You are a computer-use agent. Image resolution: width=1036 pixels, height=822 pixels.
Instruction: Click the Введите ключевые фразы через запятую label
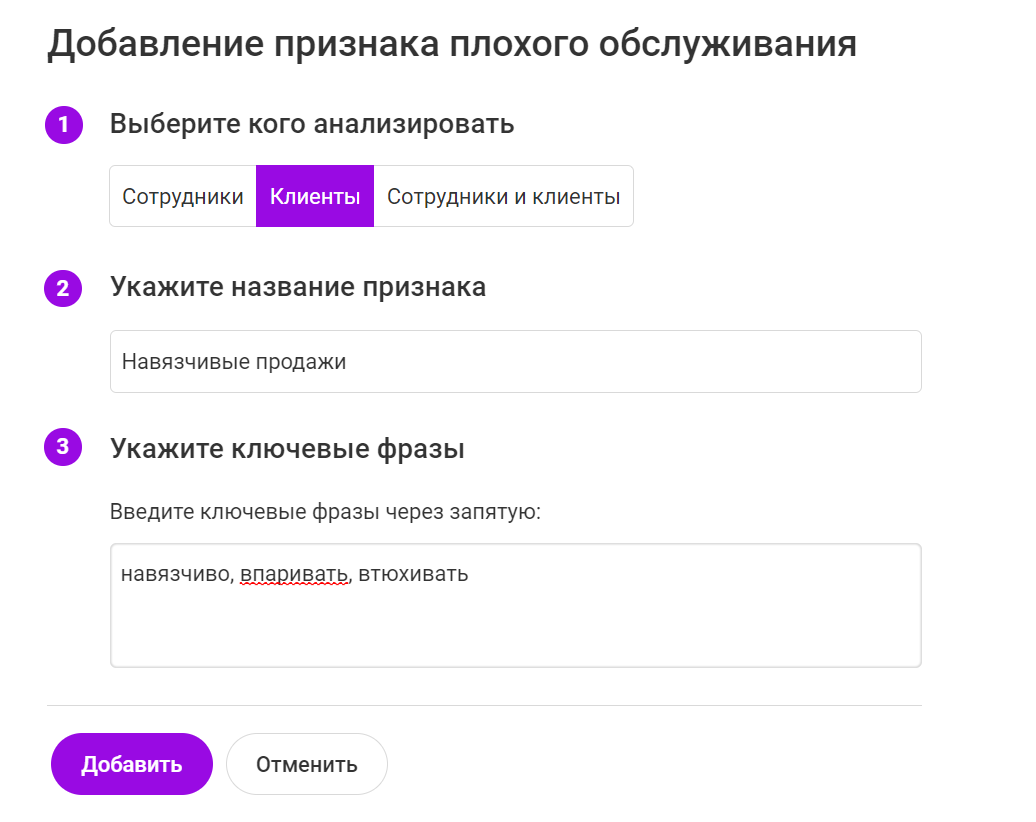click(x=325, y=512)
